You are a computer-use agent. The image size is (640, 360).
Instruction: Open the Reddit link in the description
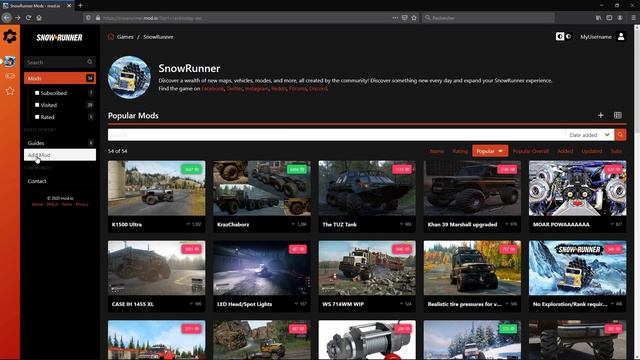click(x=279, y=89)
